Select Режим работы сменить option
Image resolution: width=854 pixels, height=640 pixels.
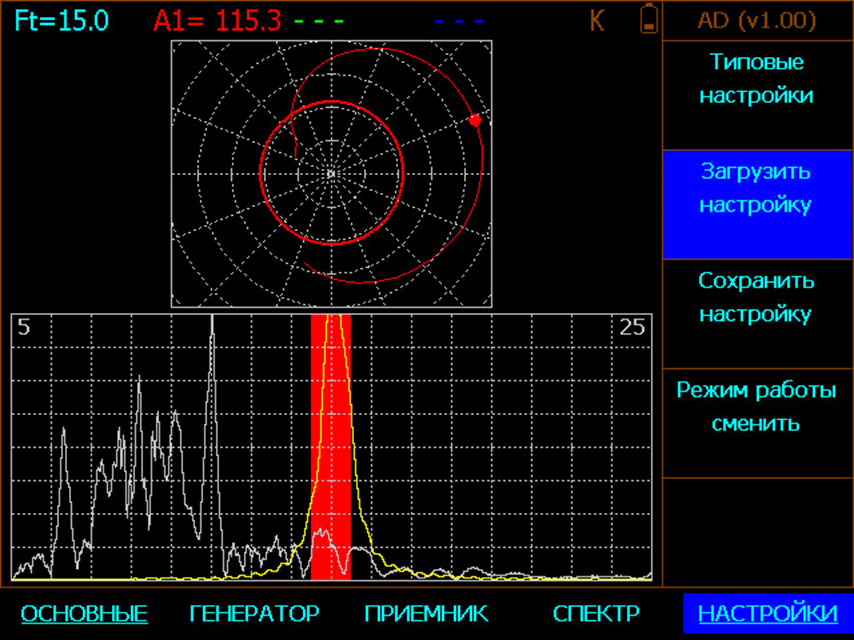pyautogui.click(x=756, y=406)
